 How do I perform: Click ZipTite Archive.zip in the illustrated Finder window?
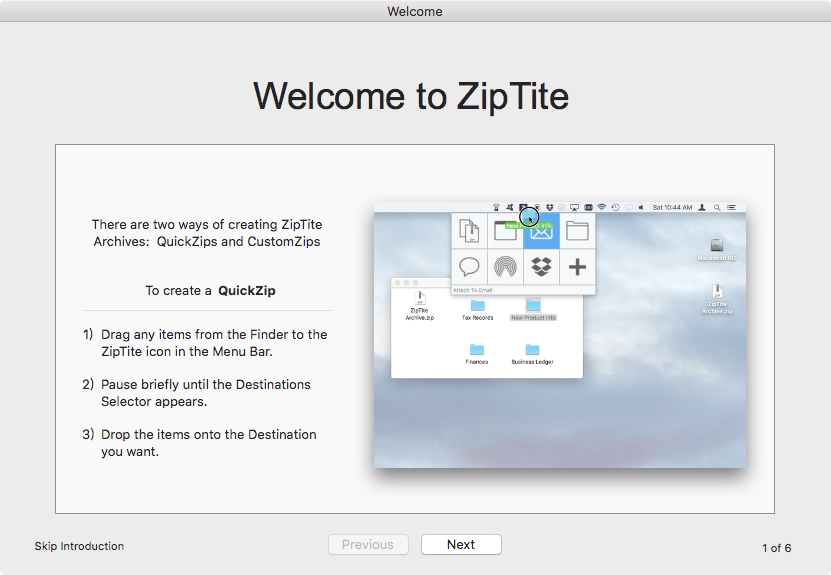[420, 306]
